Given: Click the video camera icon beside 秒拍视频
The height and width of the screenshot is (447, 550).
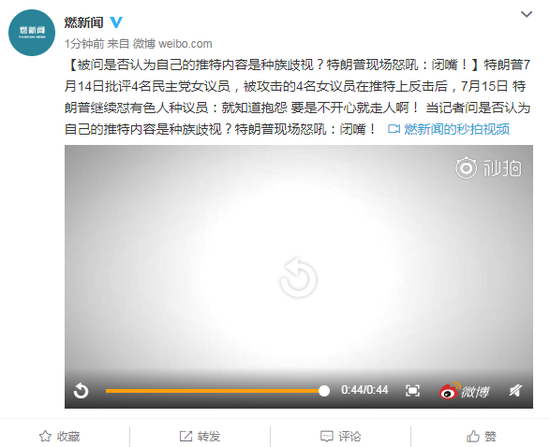Looking at the screenshot, I should 394,129.
